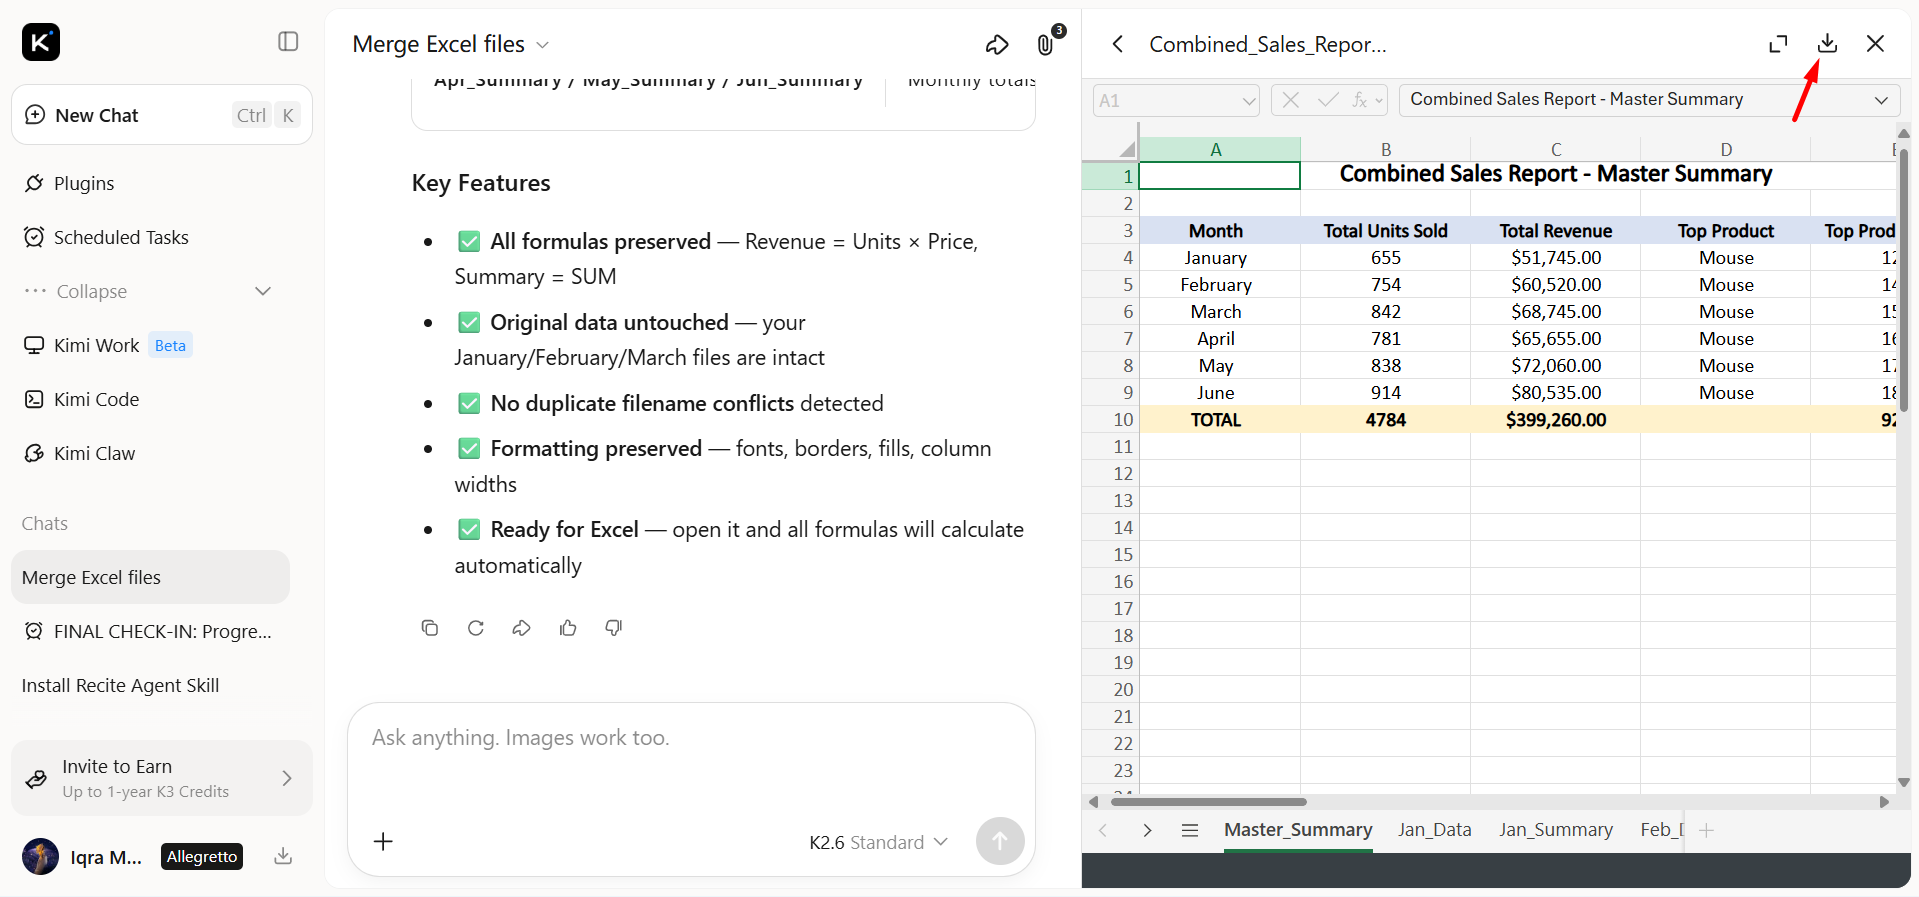Click the vertical scrollbar thumb
Screen dimensions: 1919x897
[1903, 280]
